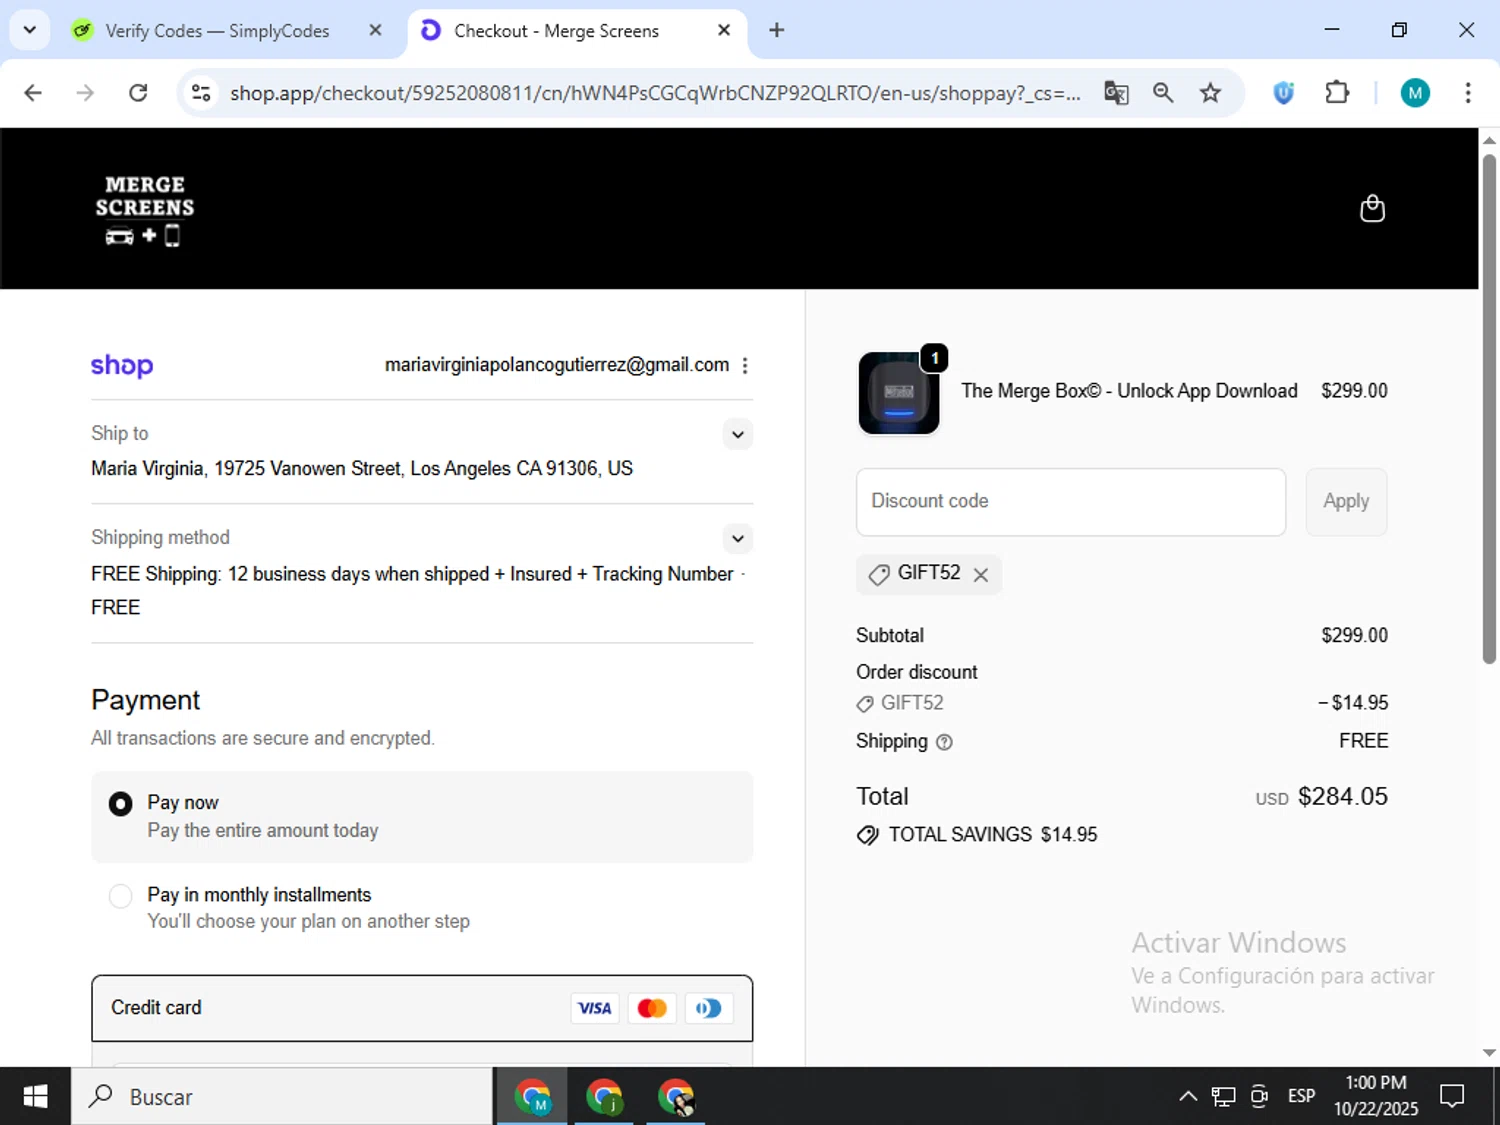Screen dimensions: 1500x1125
Task: Click the Subtotal $299.00 value
Action: 1354,636
